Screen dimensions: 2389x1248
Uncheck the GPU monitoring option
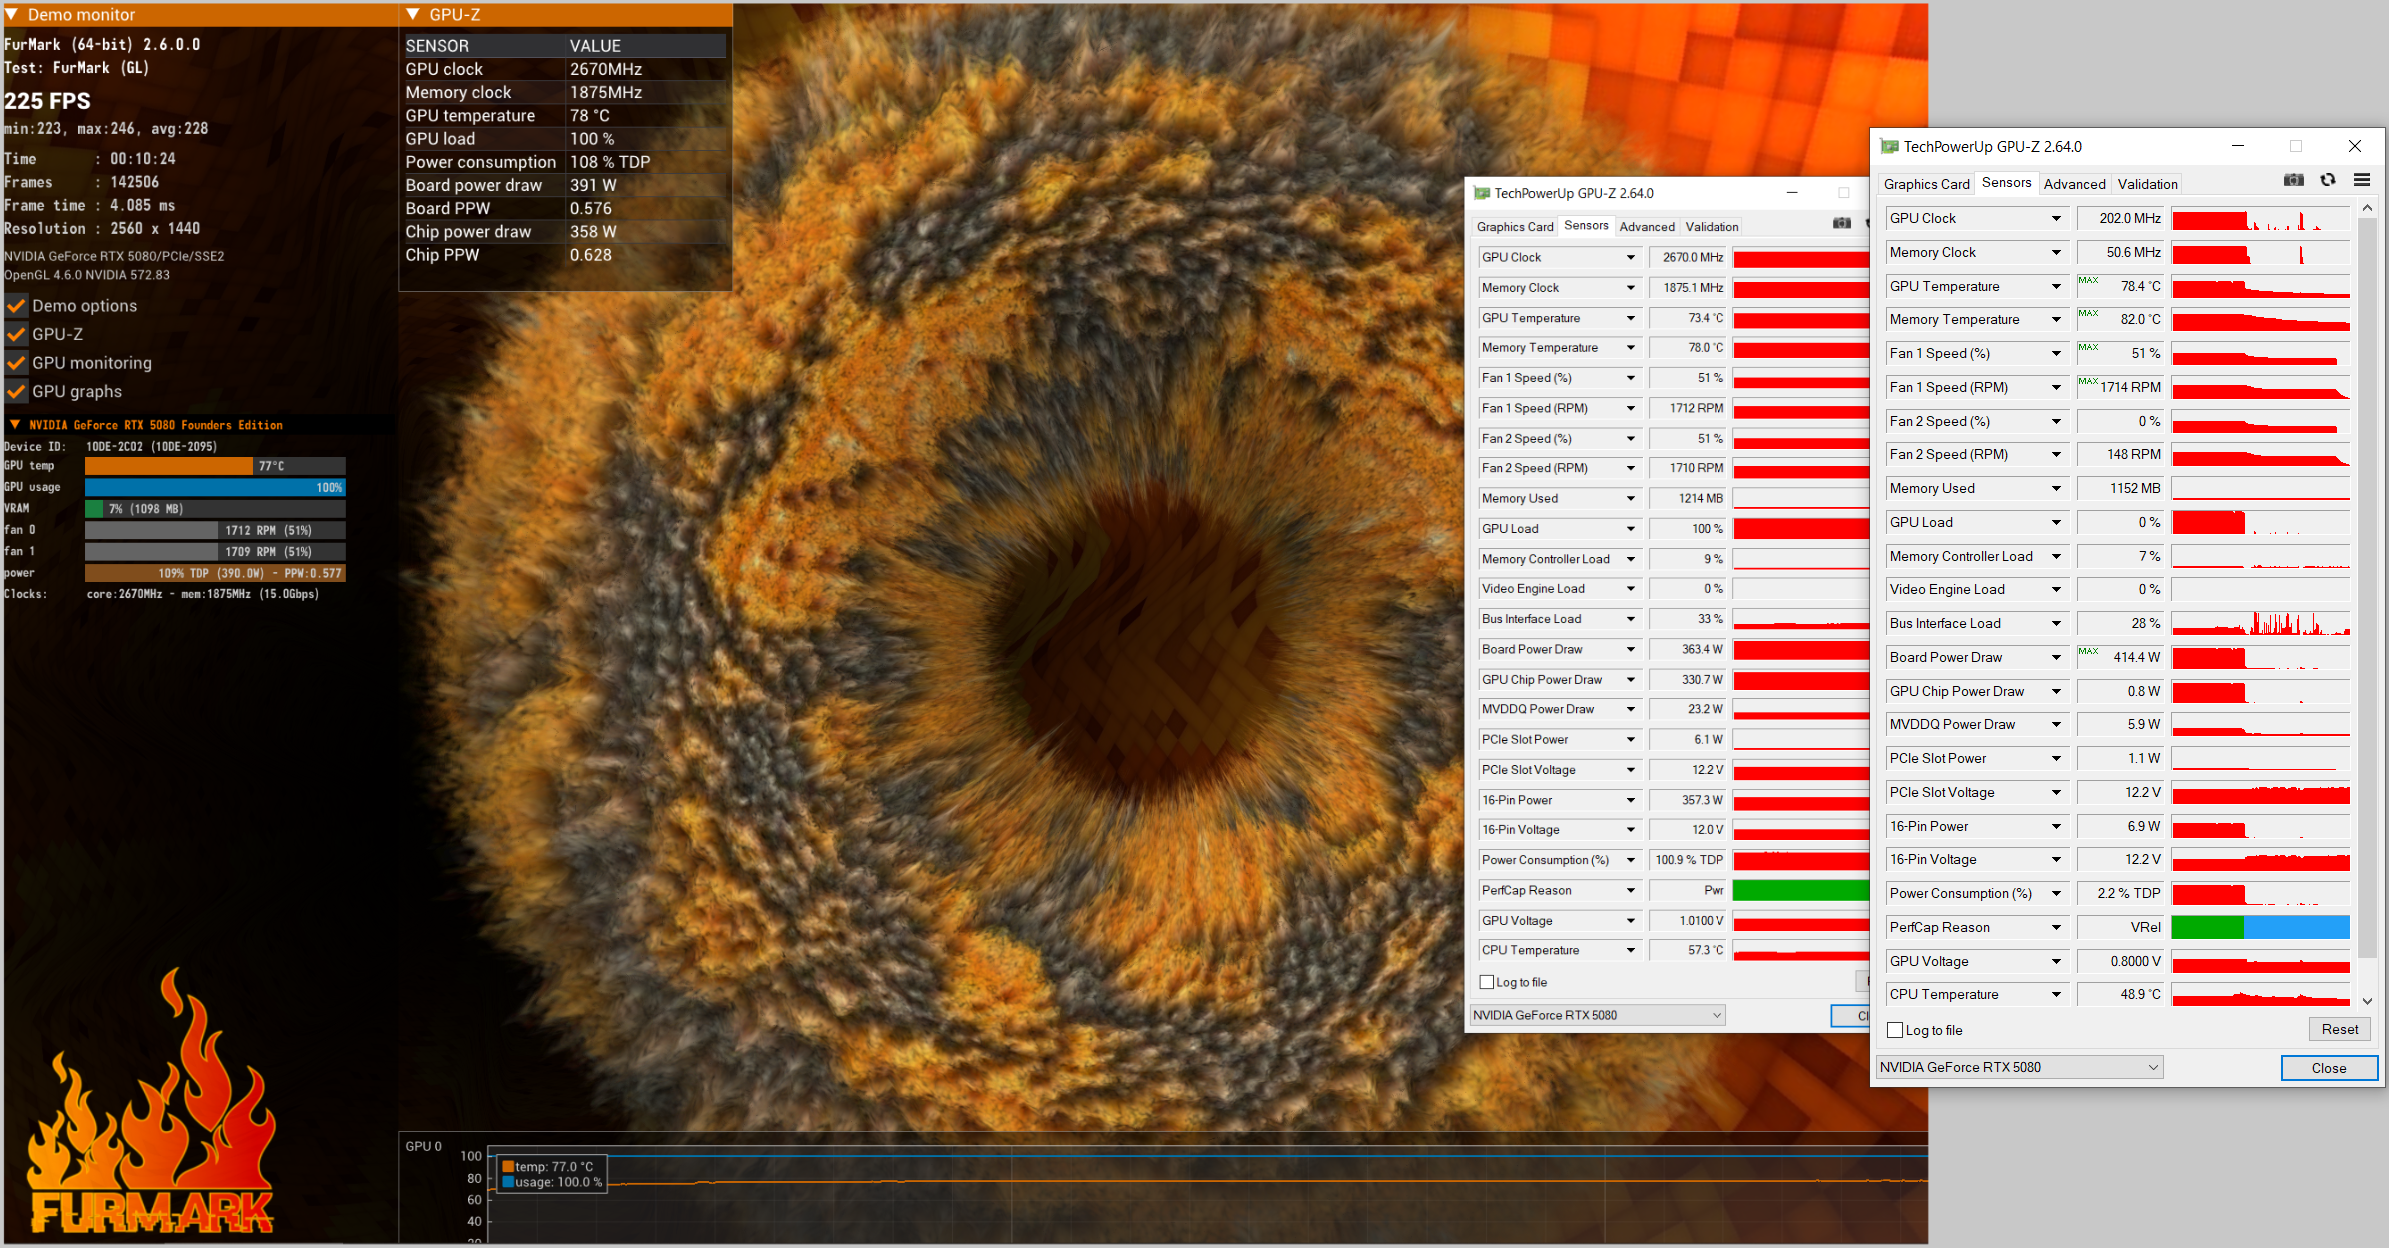tap(17, 363)
